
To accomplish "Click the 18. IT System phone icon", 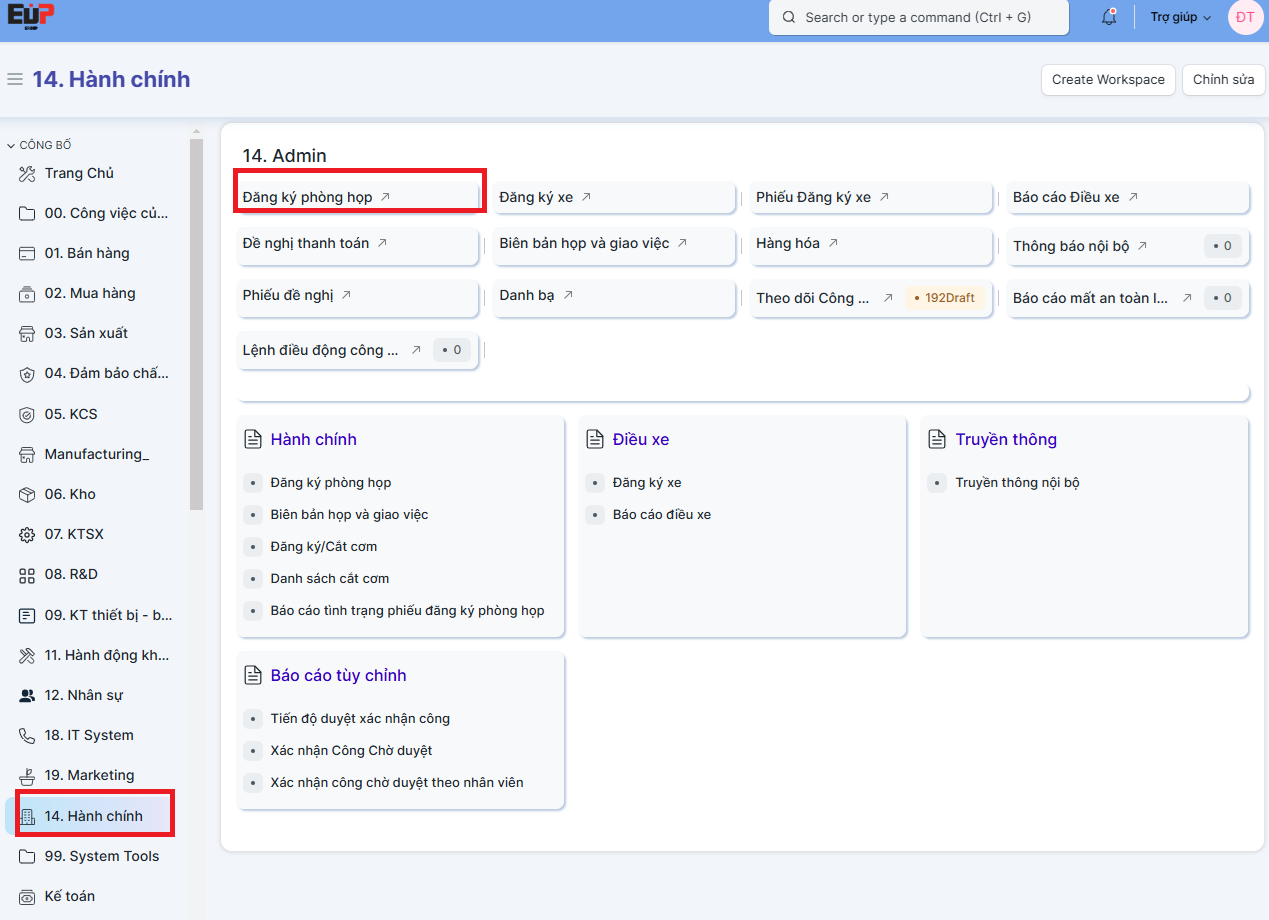I will point(27,736).
